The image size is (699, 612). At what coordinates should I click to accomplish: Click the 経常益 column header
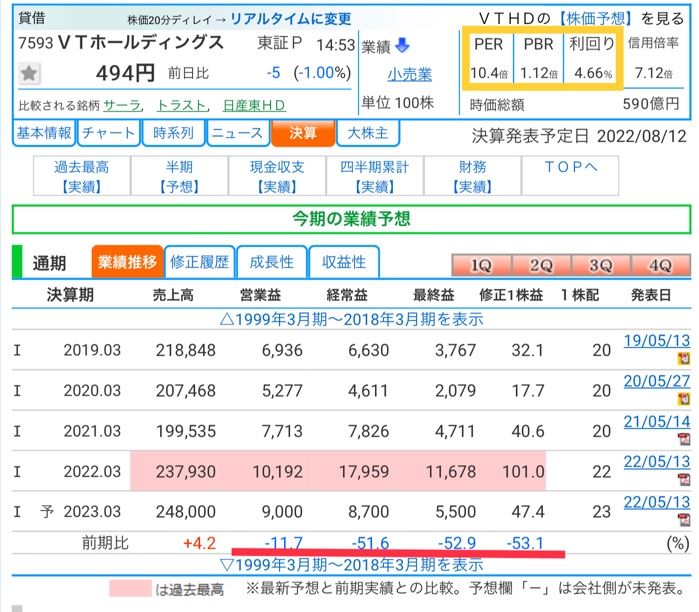347,295
